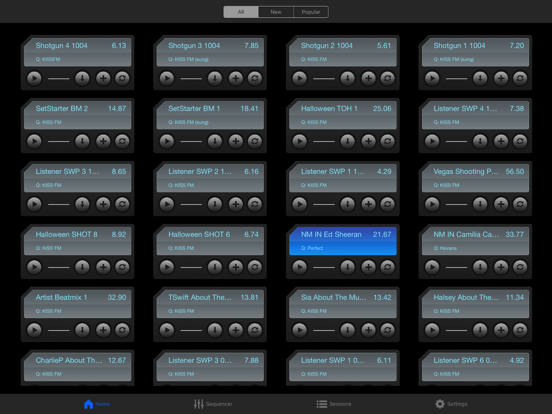Image resolution: width=552 pixels, height=414 pixels.
Task: Click the refresh icon on Listener SWP 2 1...
Action: (x=255, y=204)
